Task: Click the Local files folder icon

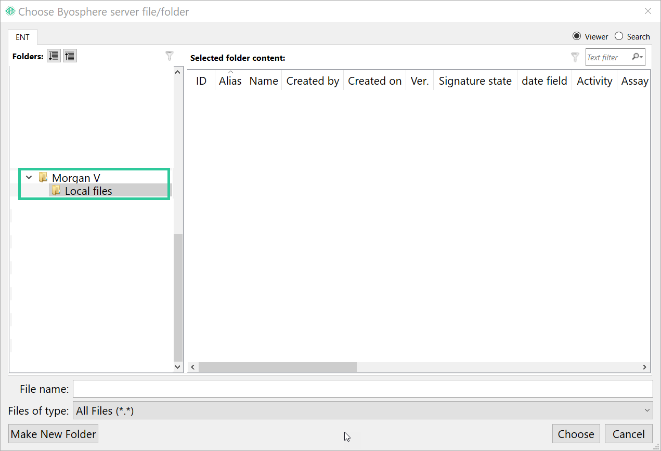Action: (56, 191)
